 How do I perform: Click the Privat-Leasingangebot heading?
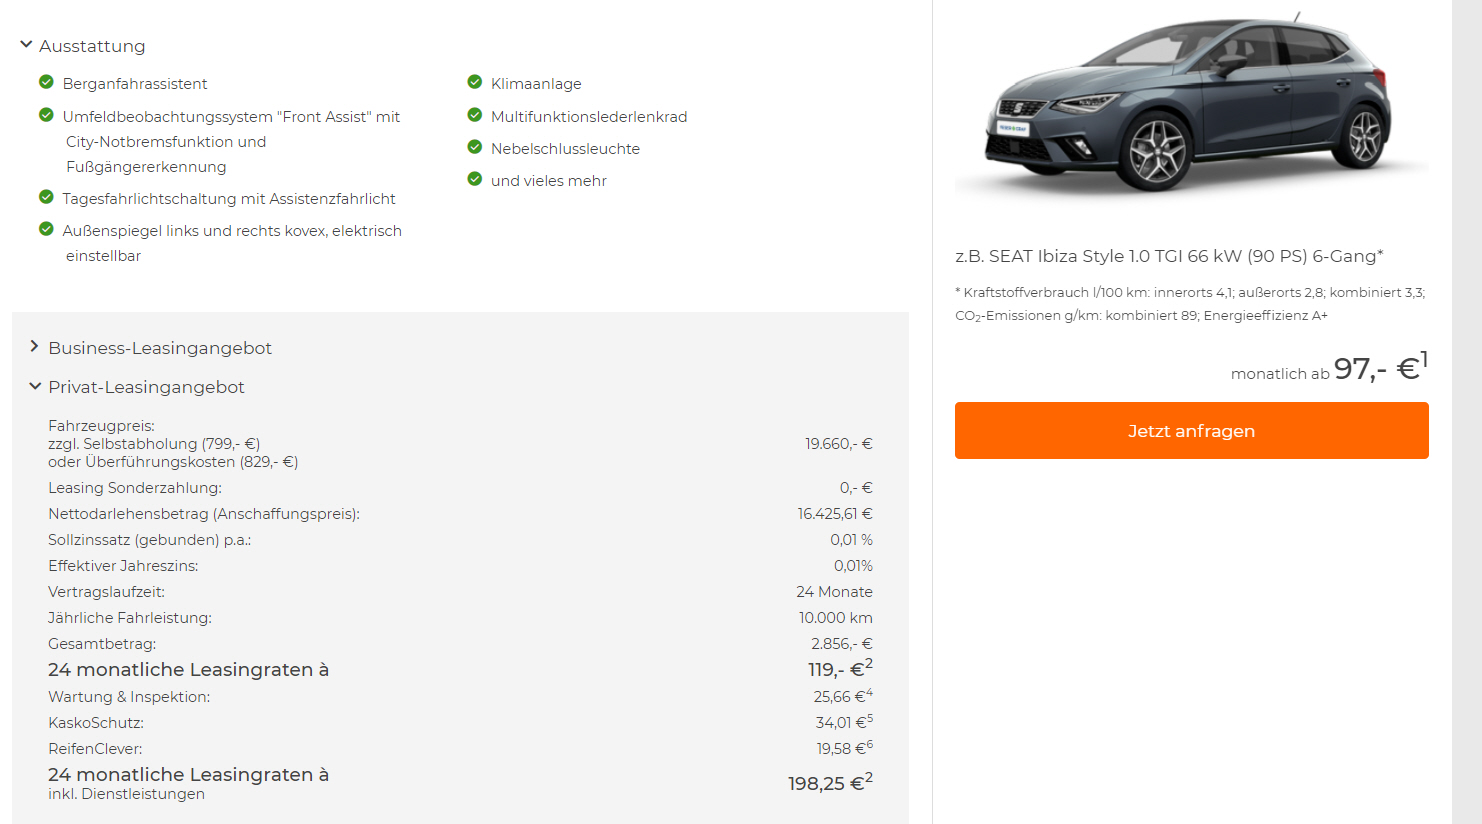pos(146,387)
